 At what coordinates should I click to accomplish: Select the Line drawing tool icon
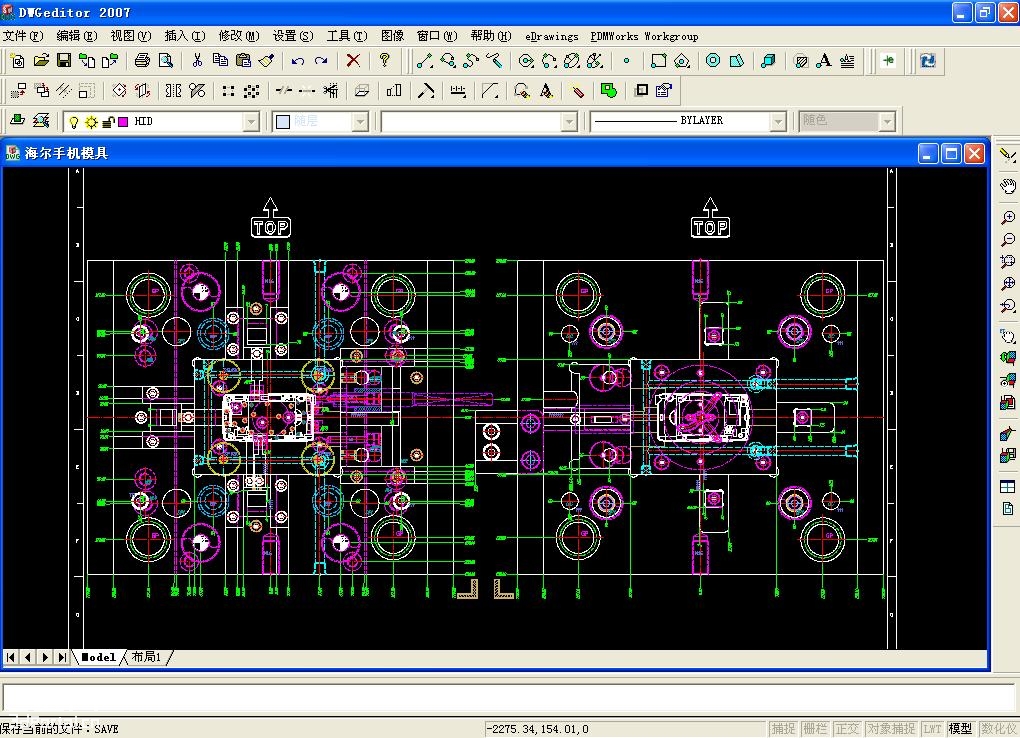(x=425, y=61)
